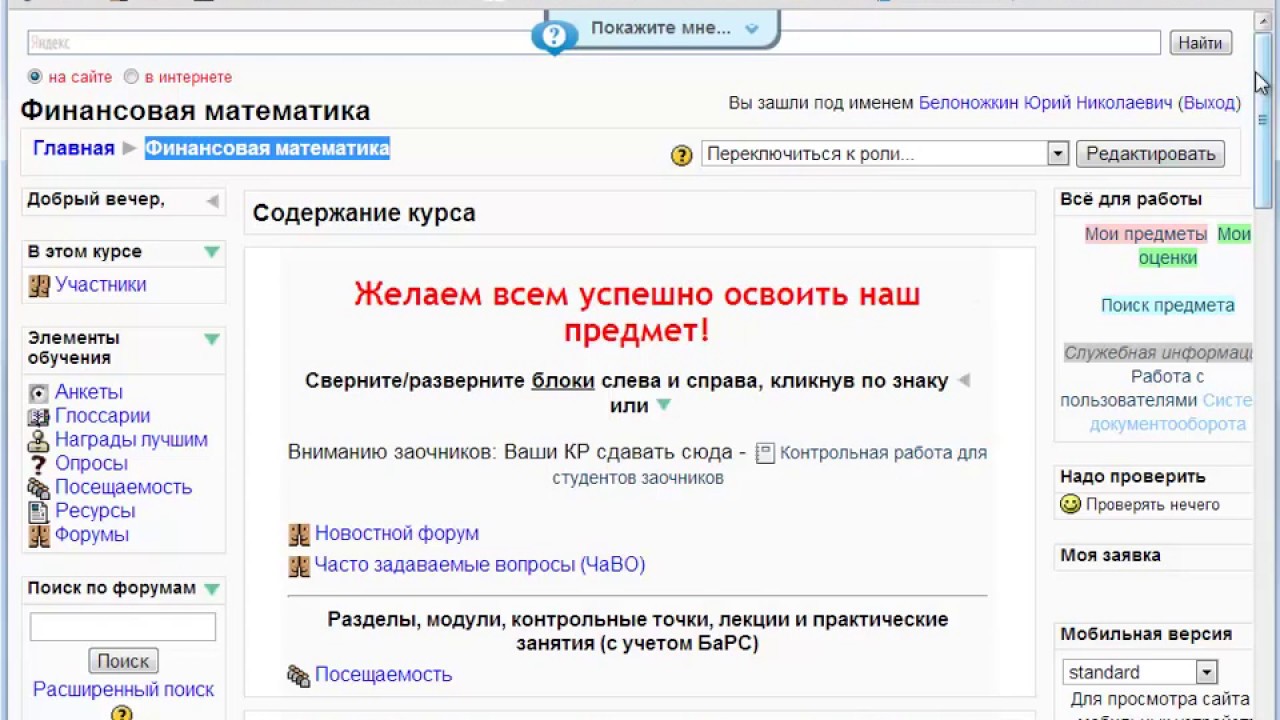The height and width of the screenshot is (720, 1280).
Task: Click the Ресурсы document icon
Action: click(39, 512)
